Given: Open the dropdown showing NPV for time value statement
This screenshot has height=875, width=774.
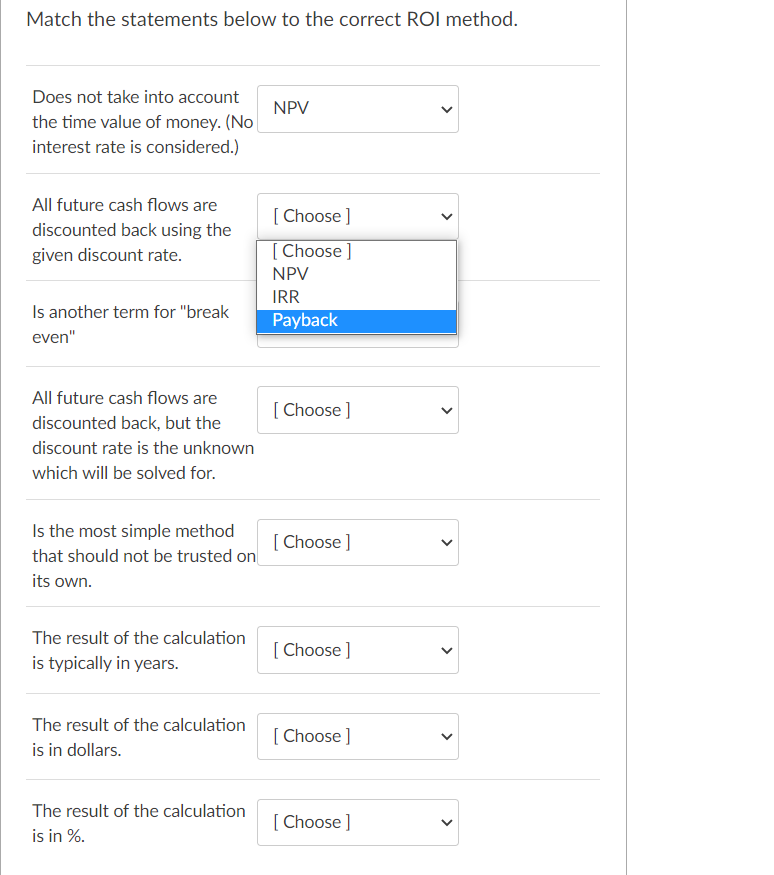Looking at the screenshot, I should [x=358, y=108].
